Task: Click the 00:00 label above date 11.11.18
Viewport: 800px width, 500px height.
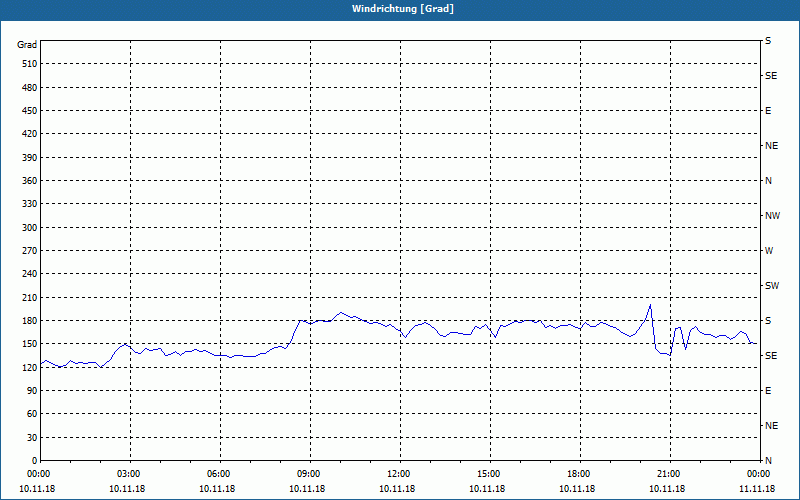Action: click(759, 474)
